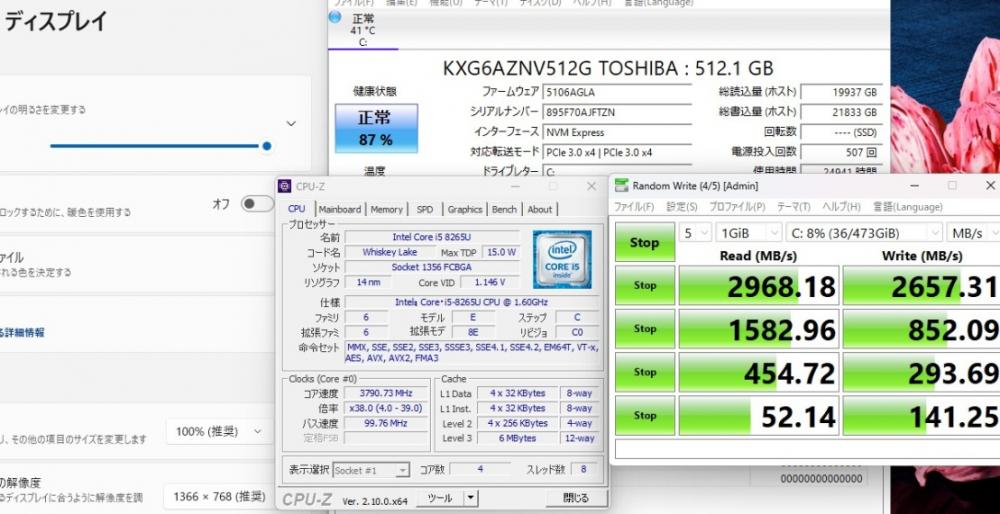Click the core speed 3790.73 MHz value

pyautogui.click(x=386, y=393)
